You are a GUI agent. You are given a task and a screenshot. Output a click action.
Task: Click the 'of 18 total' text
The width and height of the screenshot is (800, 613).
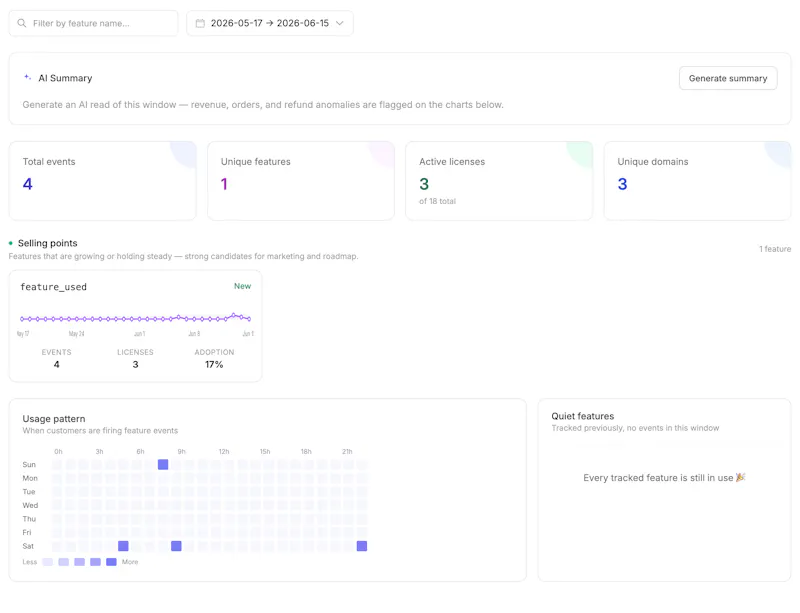pos(437,201)
